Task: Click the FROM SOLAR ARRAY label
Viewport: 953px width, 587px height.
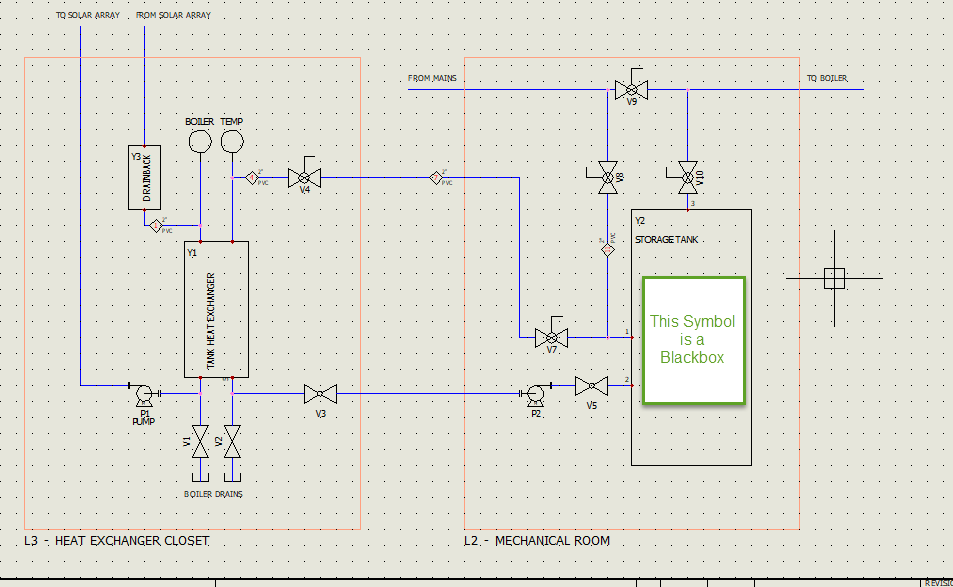Action: point(173,15)
